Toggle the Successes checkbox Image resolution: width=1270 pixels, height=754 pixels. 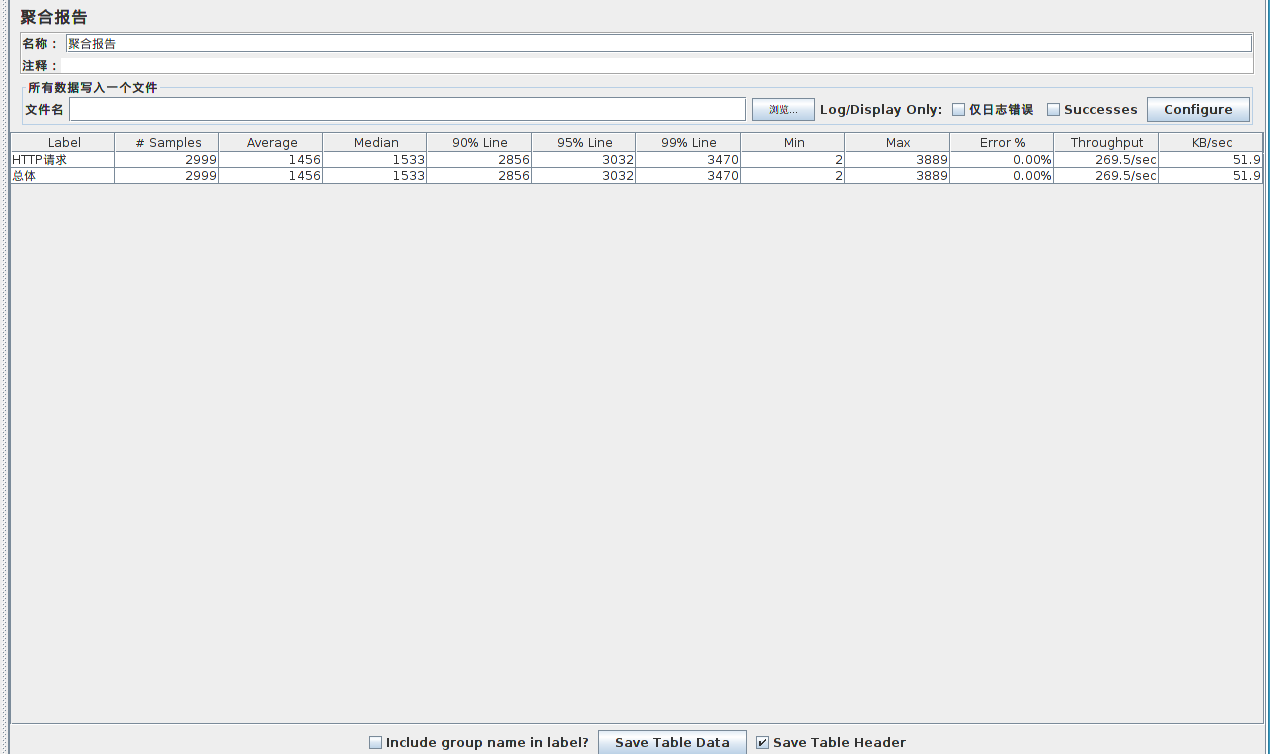pos(1053,110)
